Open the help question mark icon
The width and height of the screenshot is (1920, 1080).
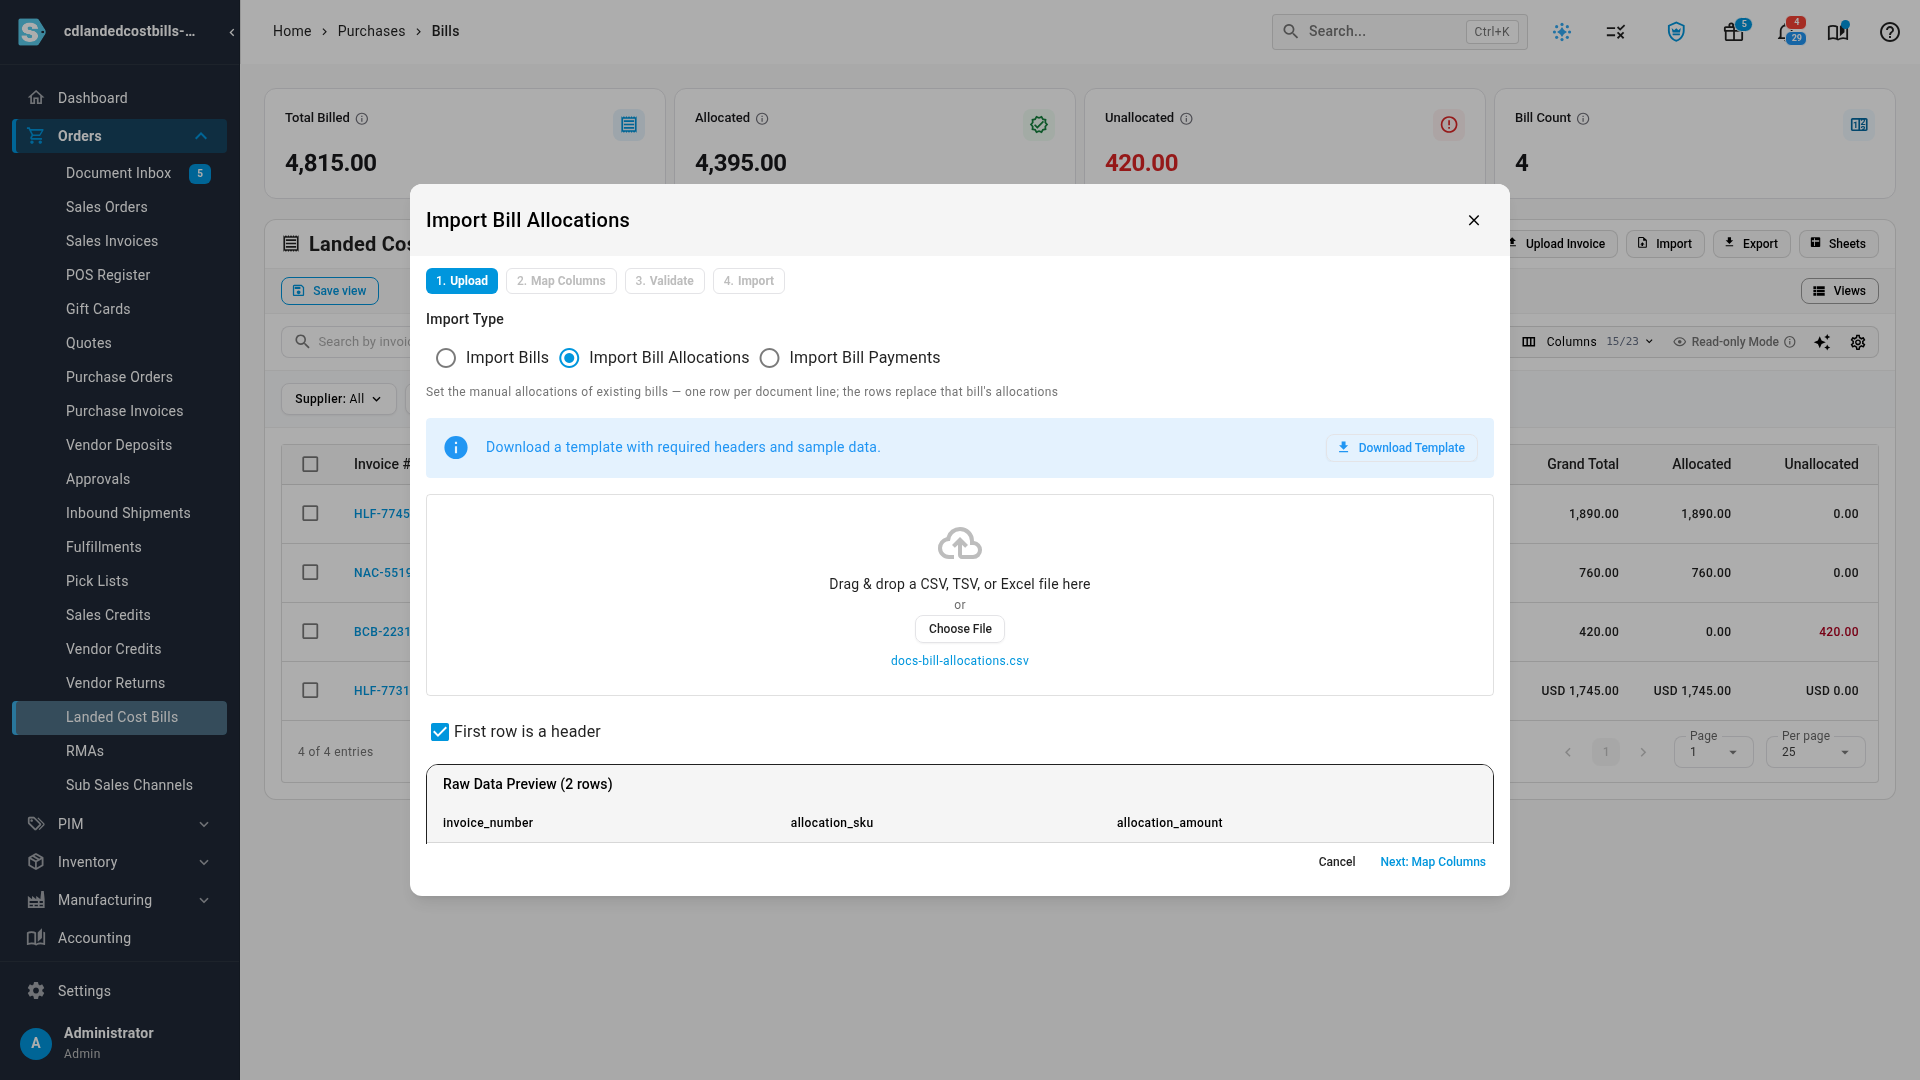1889,32
